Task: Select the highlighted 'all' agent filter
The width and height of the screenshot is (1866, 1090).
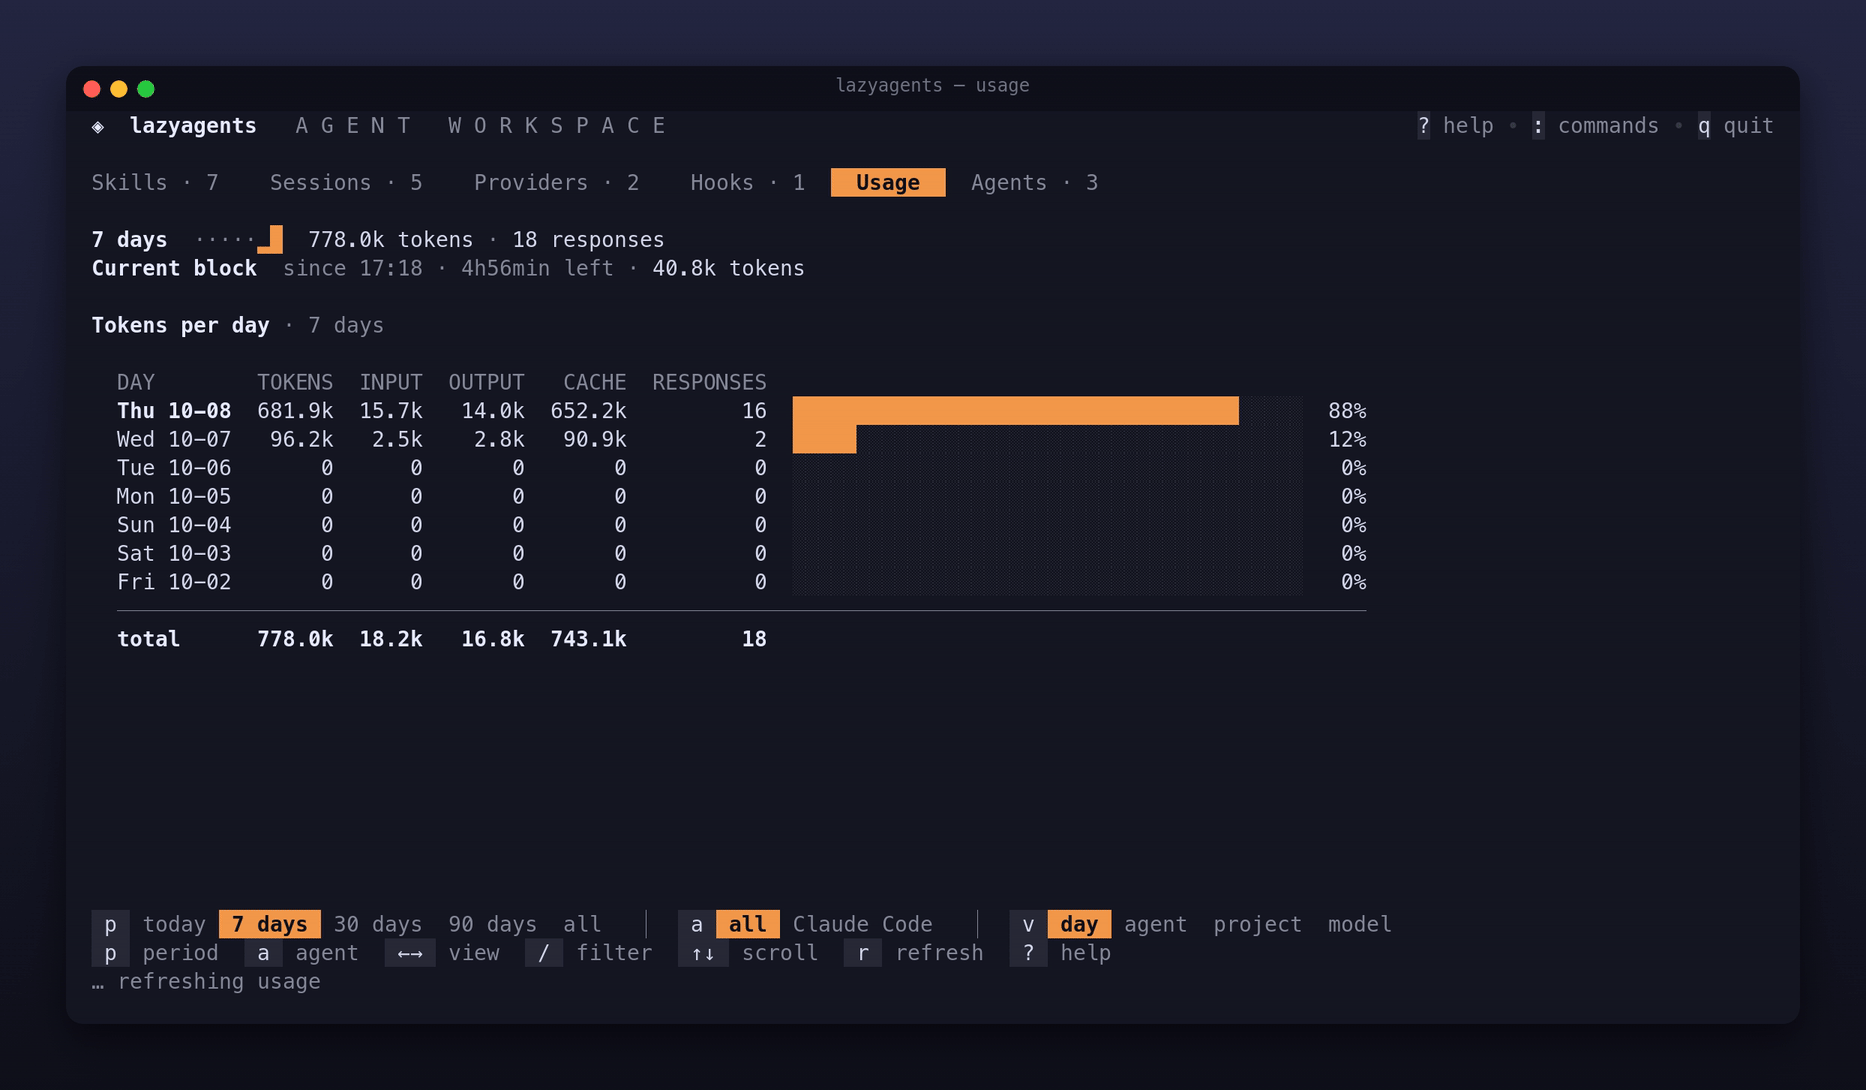Action: click(748, 924)
